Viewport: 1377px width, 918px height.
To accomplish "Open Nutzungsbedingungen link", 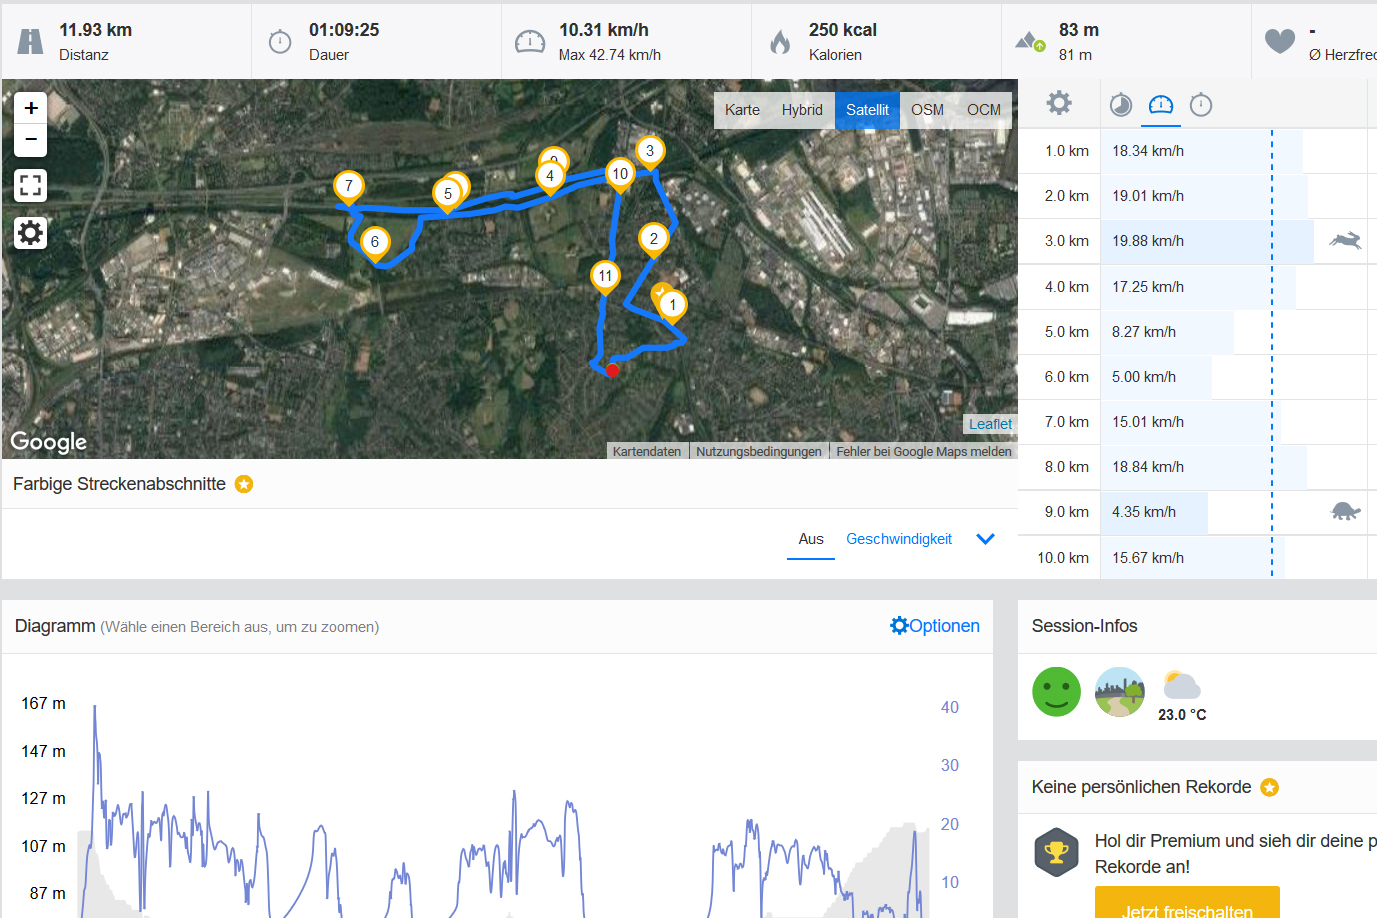I will point(759,451).
